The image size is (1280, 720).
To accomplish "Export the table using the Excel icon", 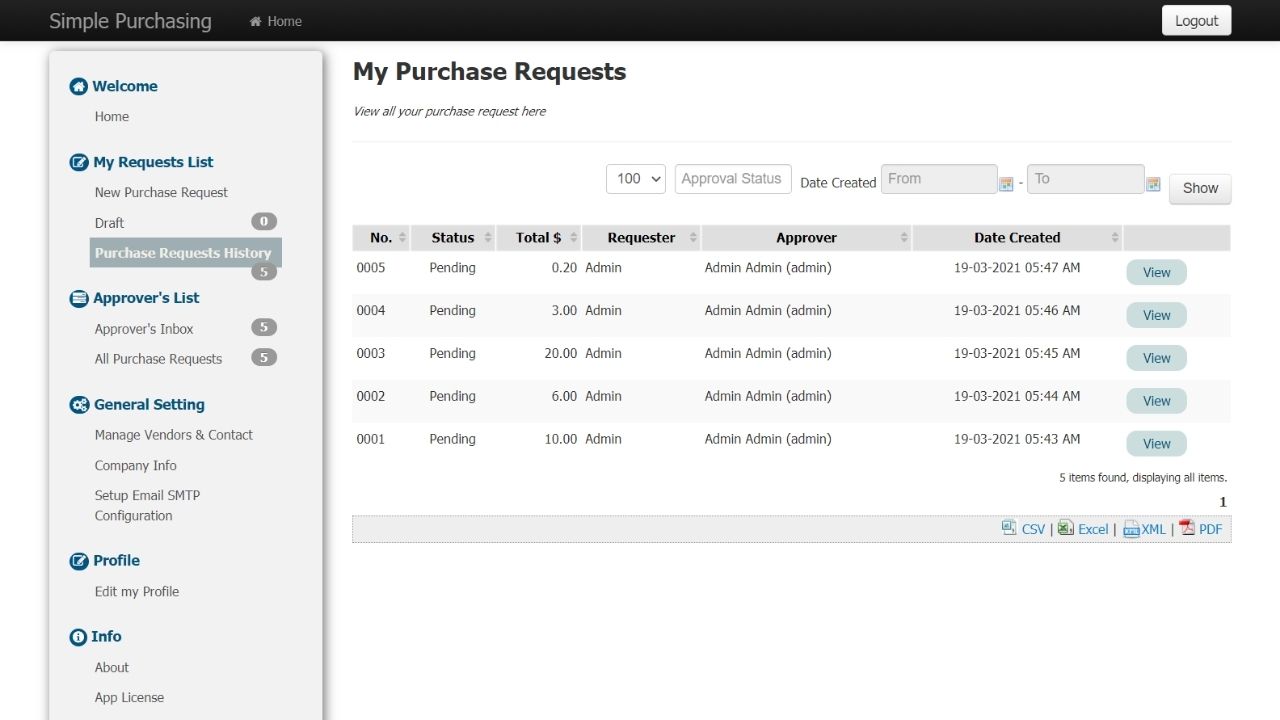I will (1066, 528).
